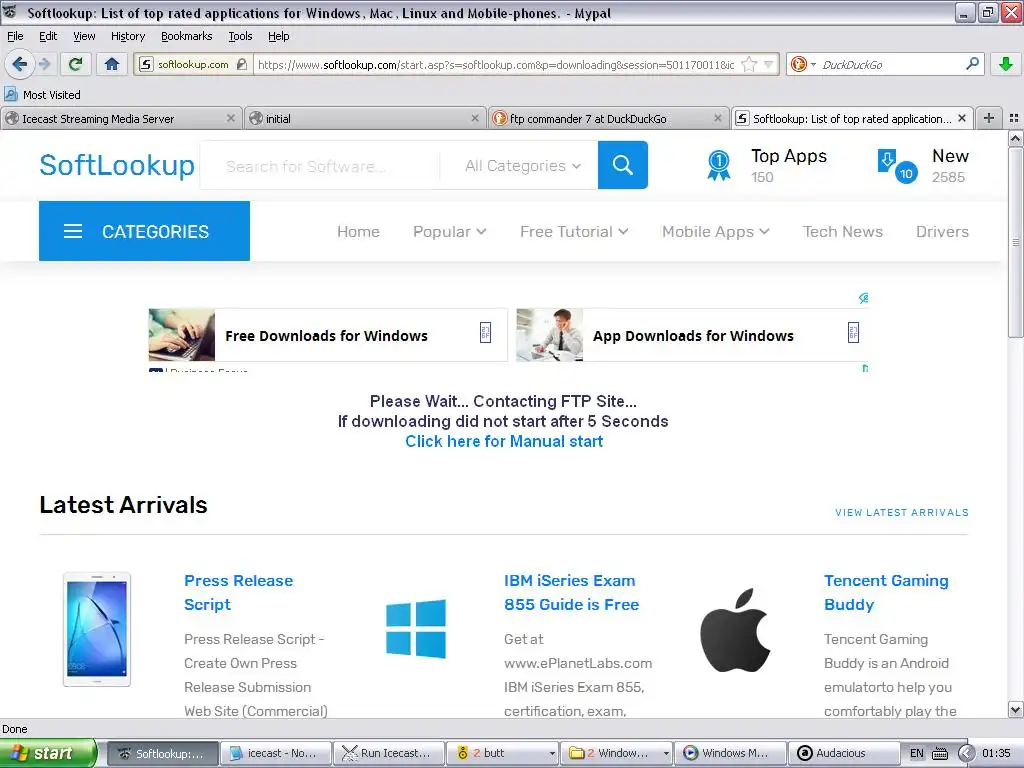This screenshot has height=768, width=1024.
Task: Switch to the ftp commander 7 at DuckDuckGo tab
Action: [609, 118]
